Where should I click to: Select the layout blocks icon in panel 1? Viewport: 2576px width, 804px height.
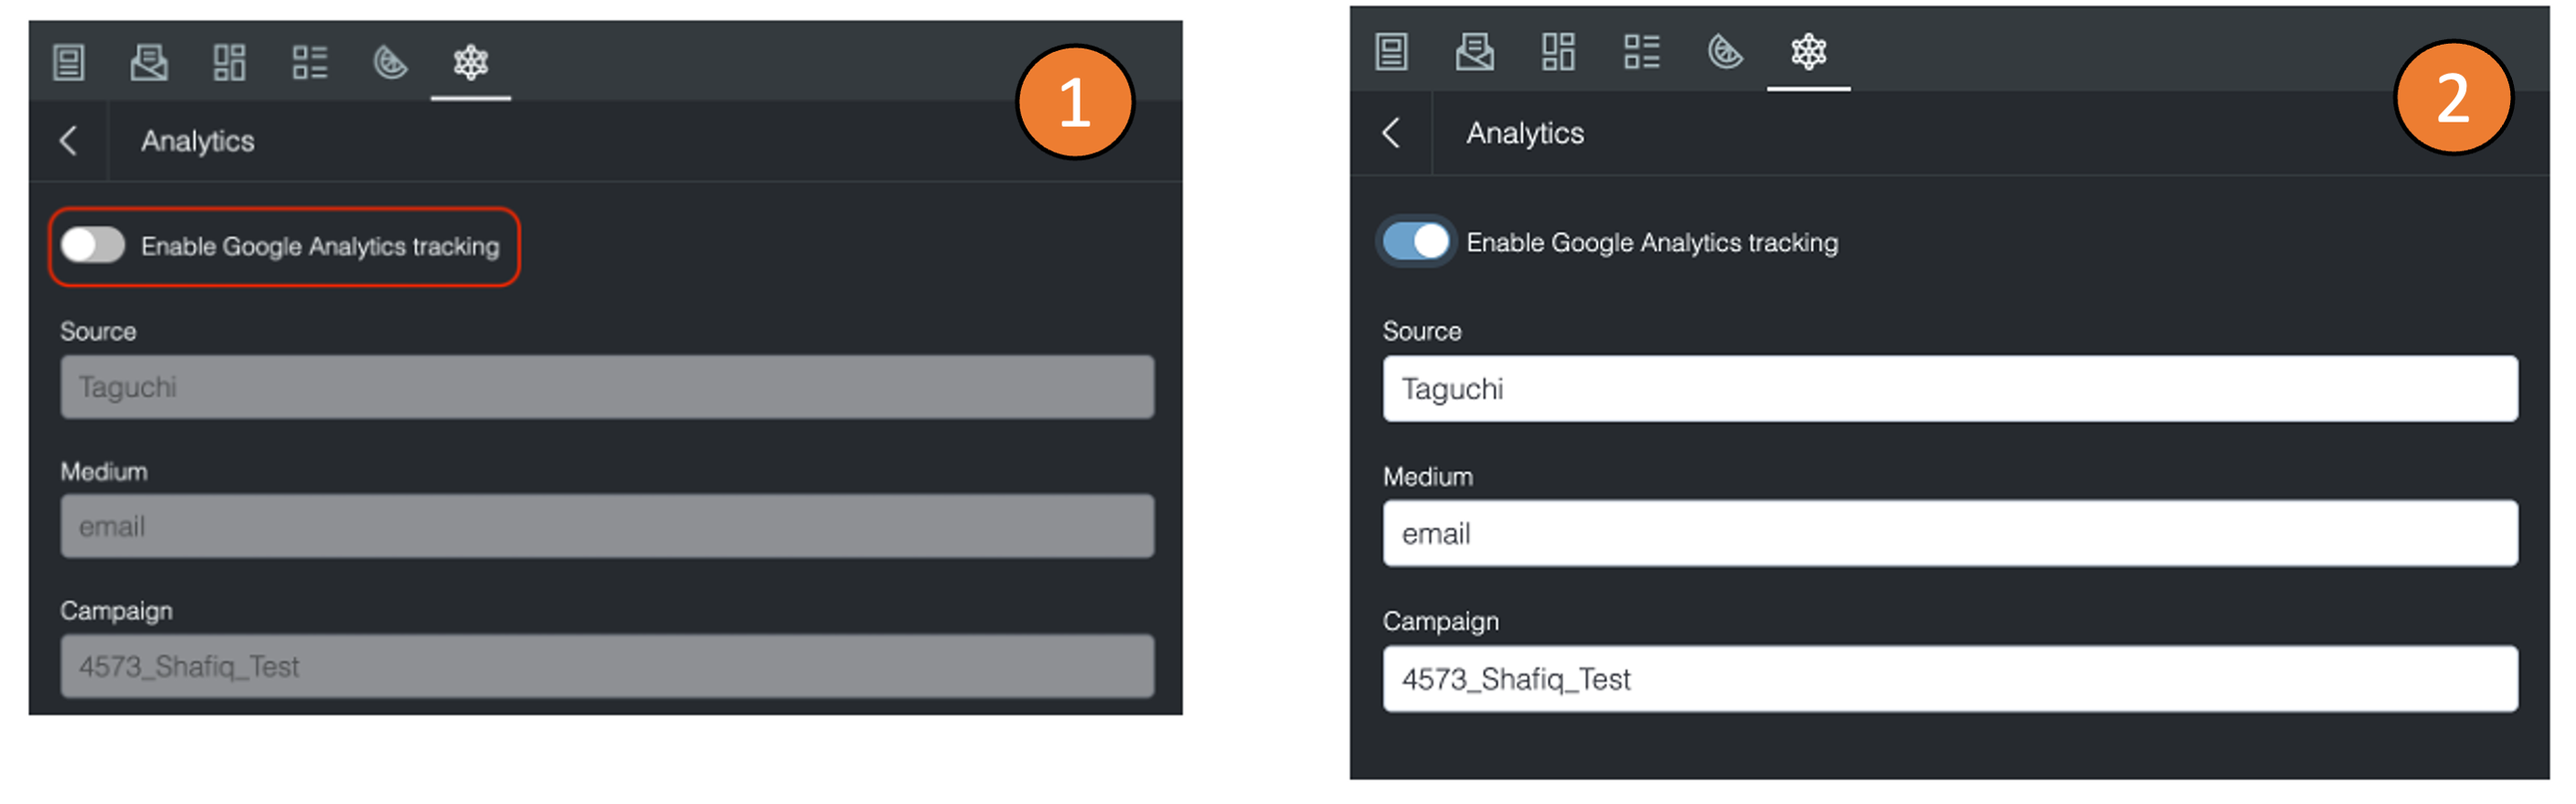coord(229,63)
